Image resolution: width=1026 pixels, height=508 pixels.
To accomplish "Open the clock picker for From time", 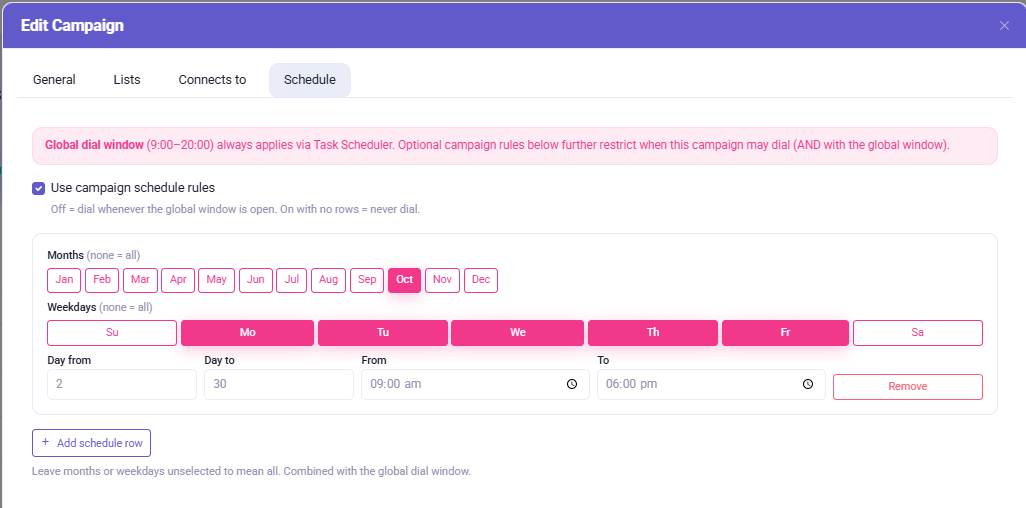I will (x=572, y=384).
